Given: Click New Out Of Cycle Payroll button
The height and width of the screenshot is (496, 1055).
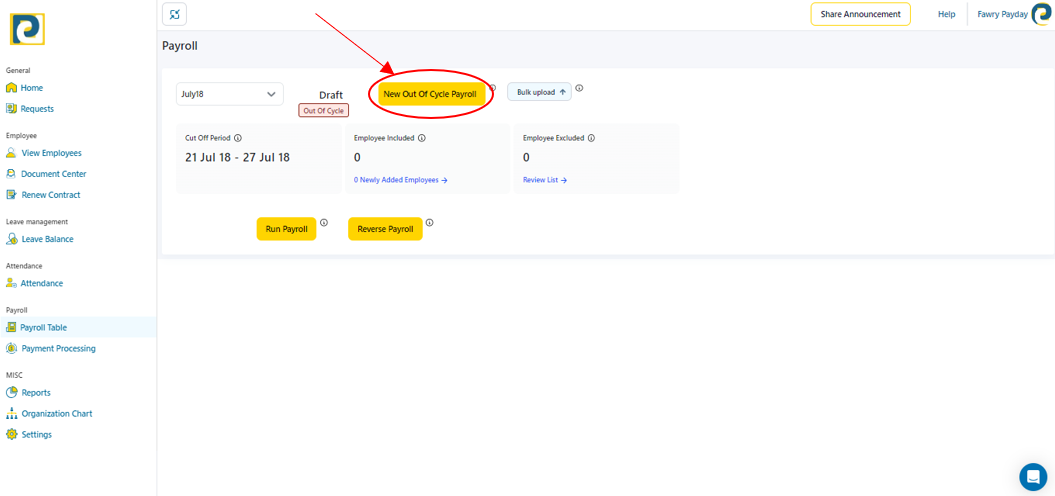Looking at the screenshot, I should (430, 94).
